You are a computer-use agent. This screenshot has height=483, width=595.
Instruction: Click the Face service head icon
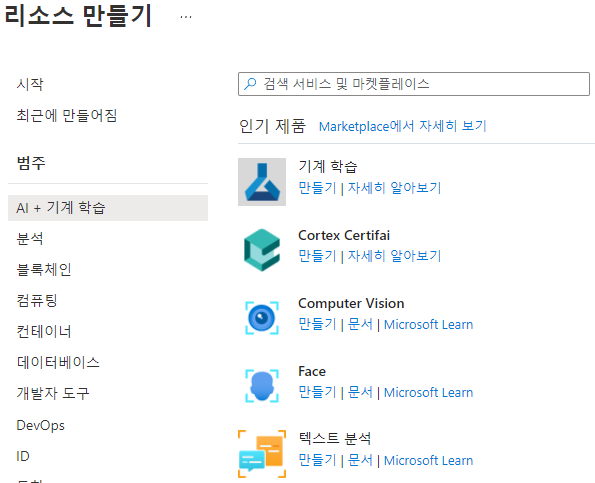[x=262, y=385]
